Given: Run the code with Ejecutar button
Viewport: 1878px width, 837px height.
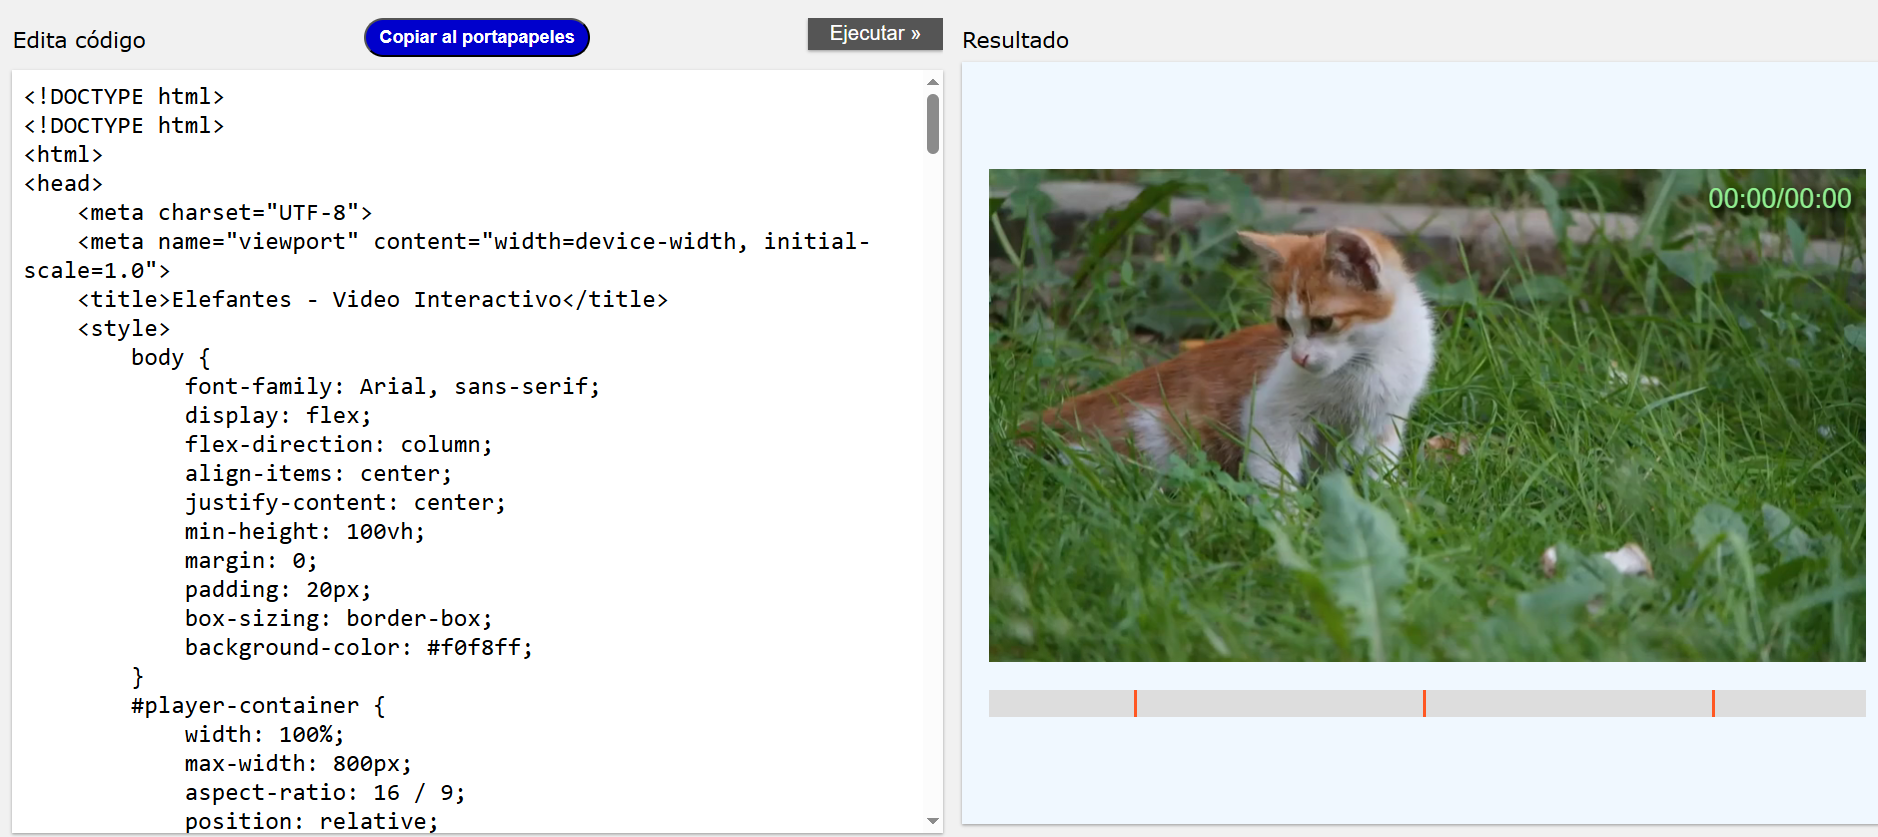Looking at the screenshot, I should 874,34.
